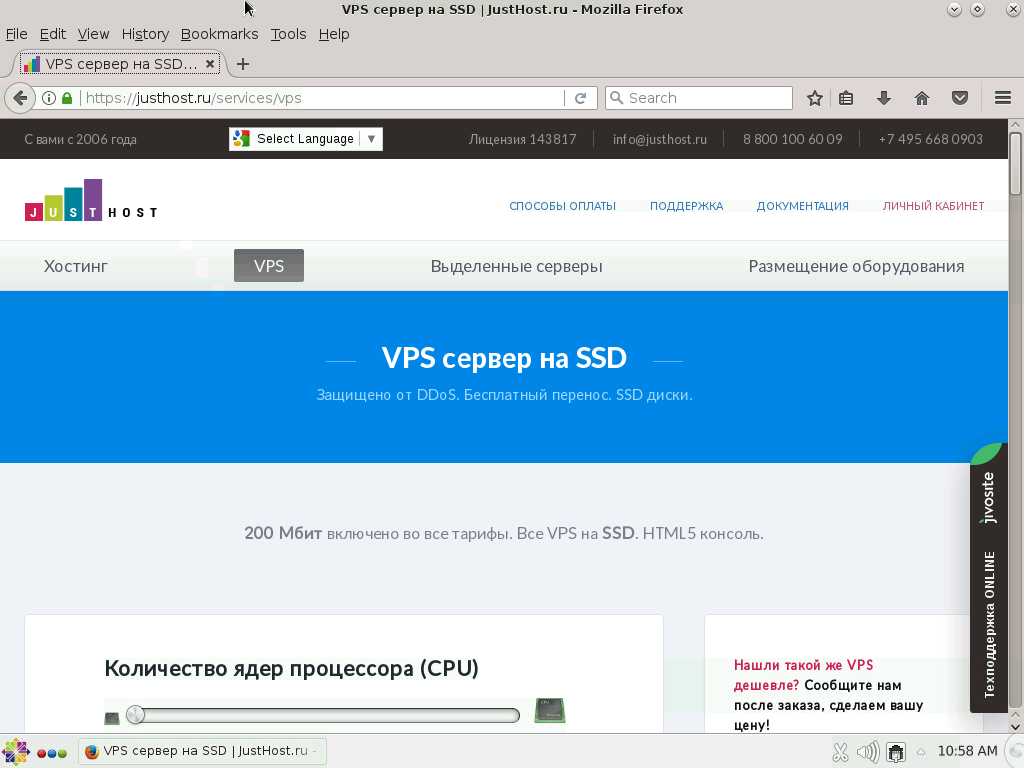The width and height of the screenshot is (1024, 768).
Task: Focus the Firefox Search field
Action: tap(699, 98)
